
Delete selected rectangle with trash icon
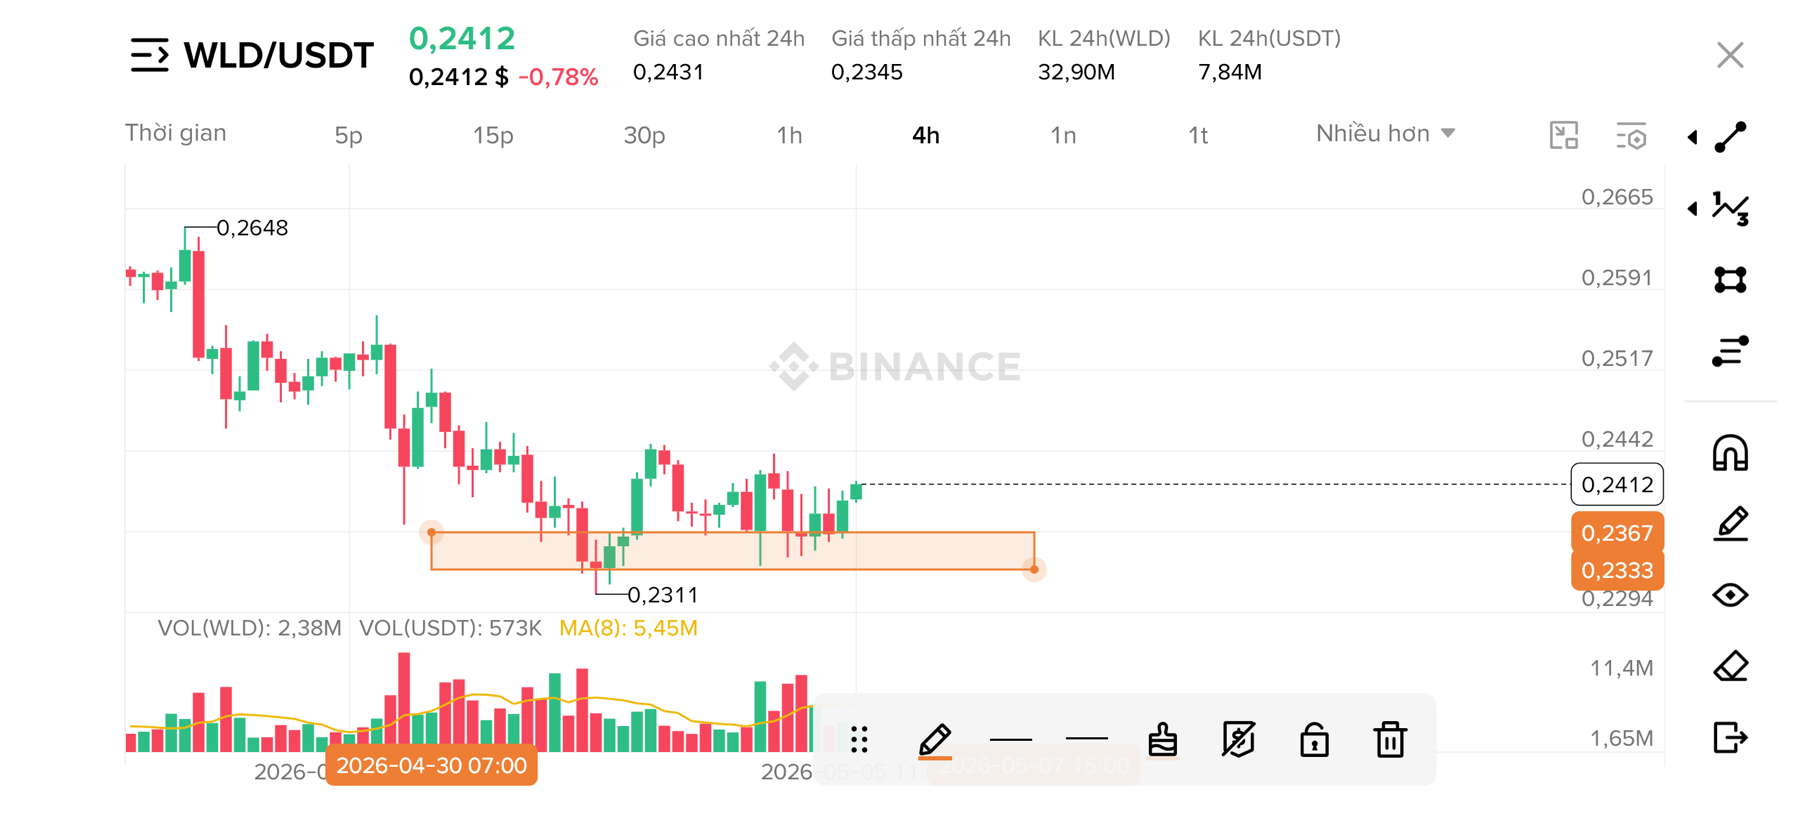pyautogui.click(x=1390, y=740)
